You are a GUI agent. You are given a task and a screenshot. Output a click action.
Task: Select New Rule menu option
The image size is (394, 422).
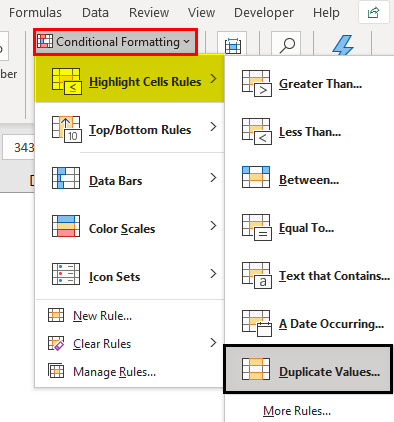click(x=102, y=315)
